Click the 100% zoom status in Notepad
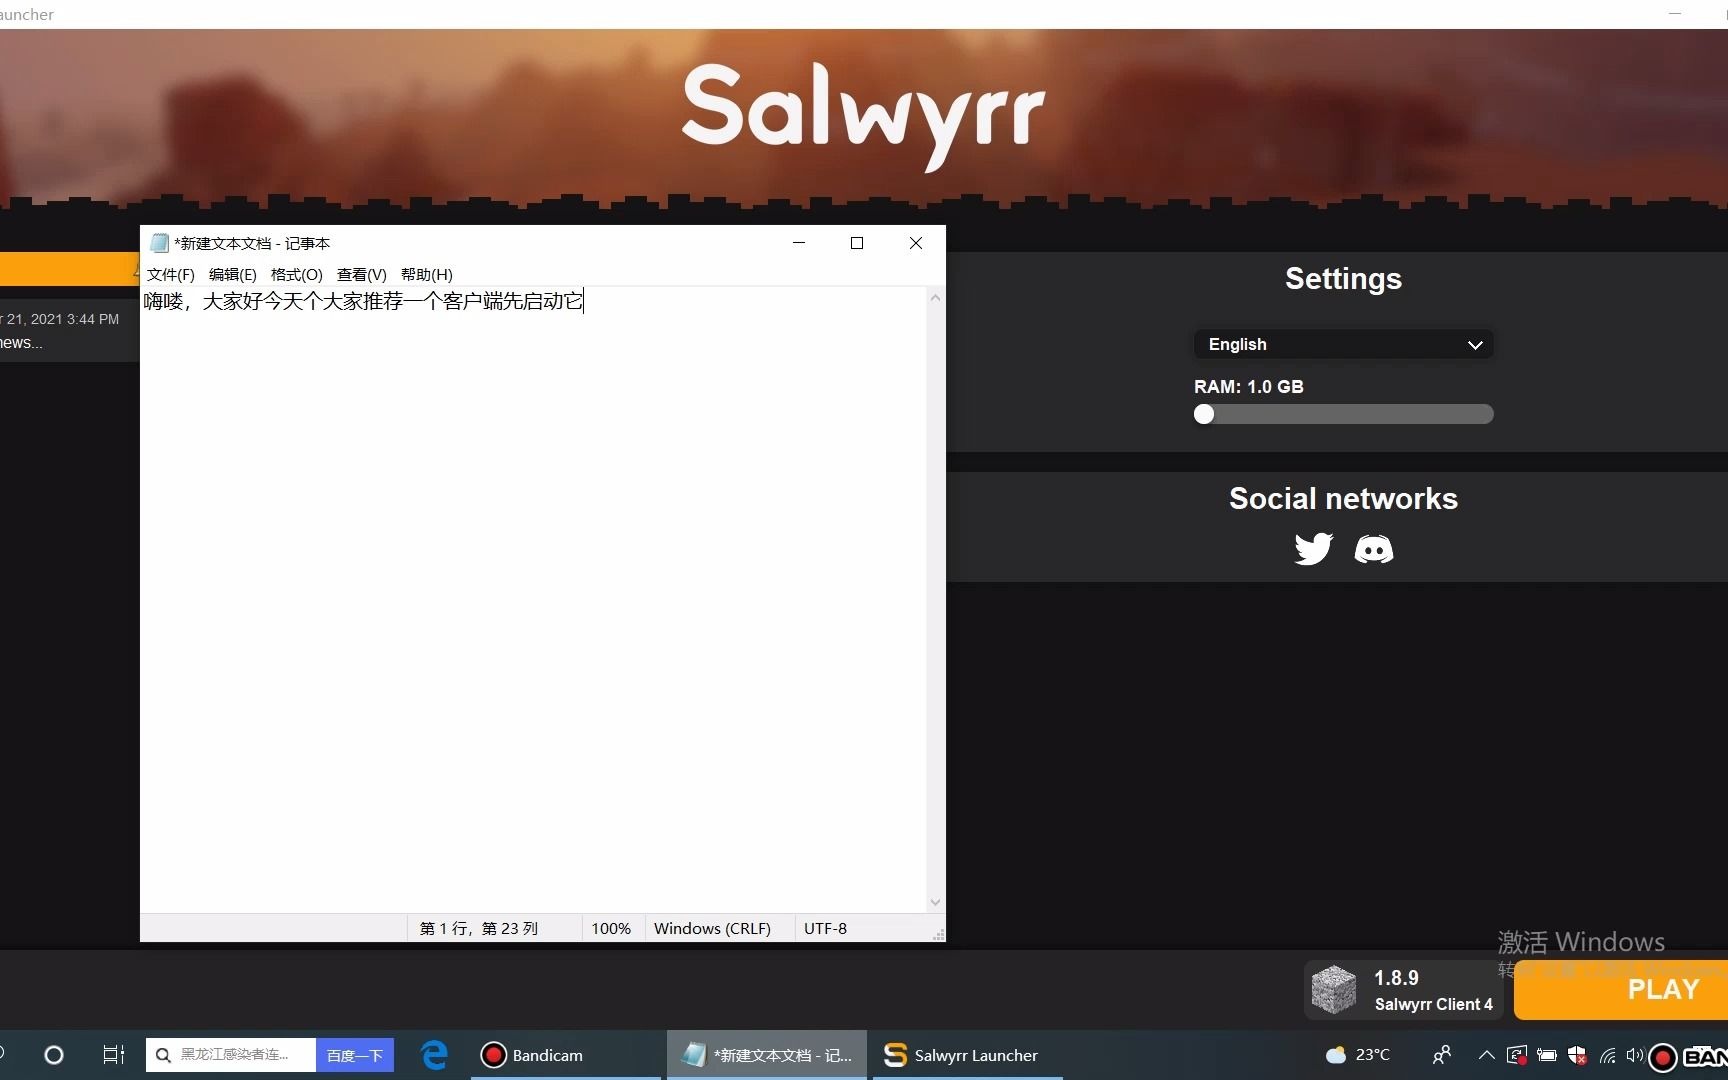 click(611, 928)
